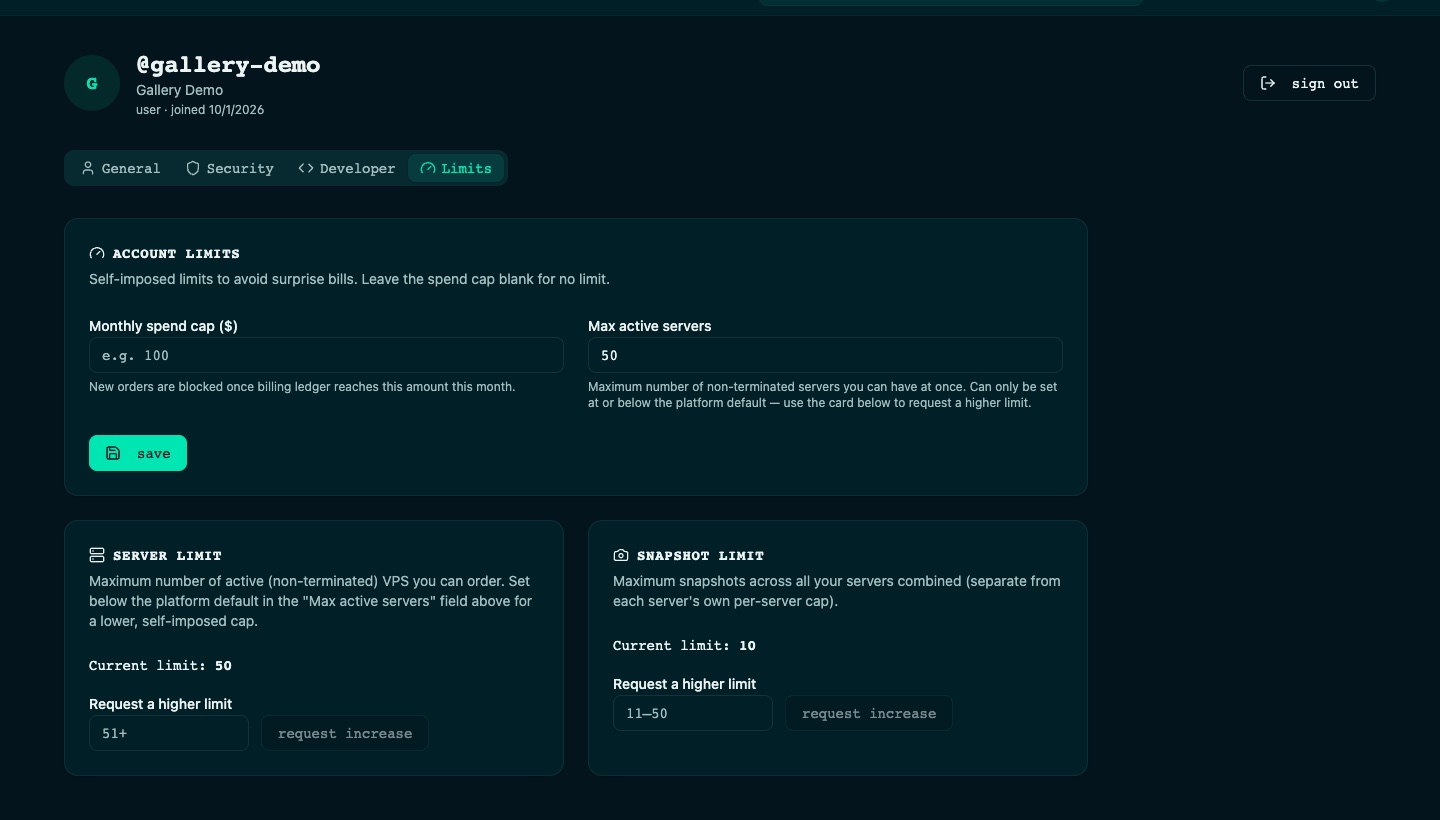The width and height of the screenshot is (1440, 820).
Task: Click the gauge icon beside Account Limits
Action: click(97, 254)
